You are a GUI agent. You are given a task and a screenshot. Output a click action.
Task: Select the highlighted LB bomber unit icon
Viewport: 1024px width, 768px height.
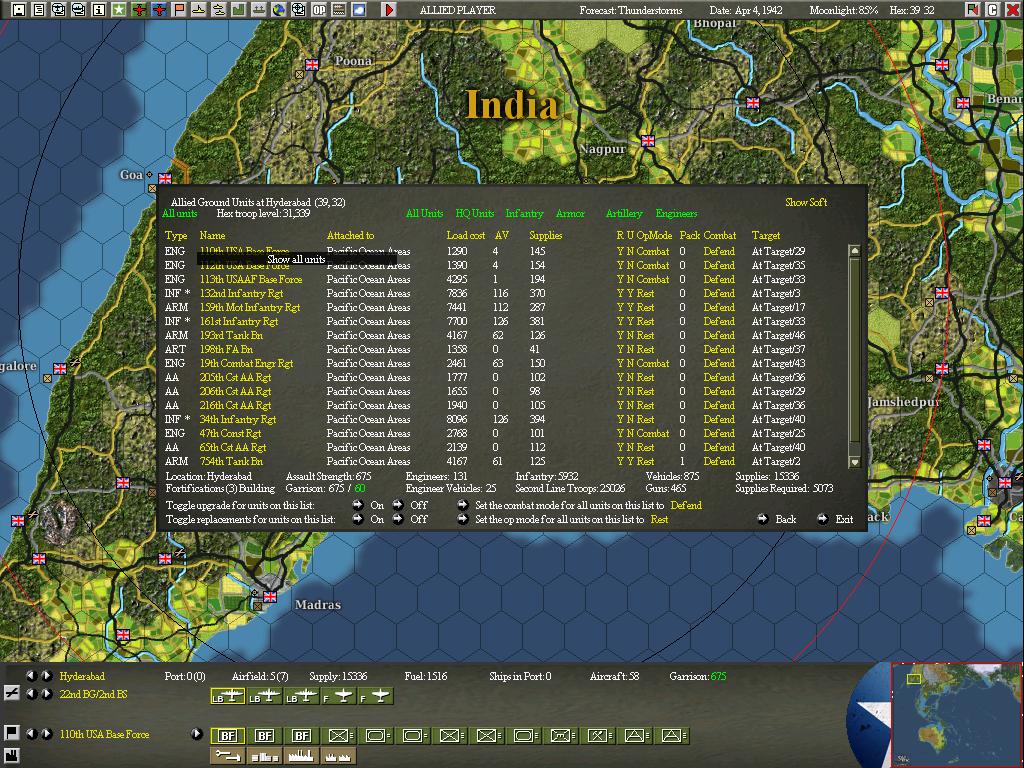[228, 697]
